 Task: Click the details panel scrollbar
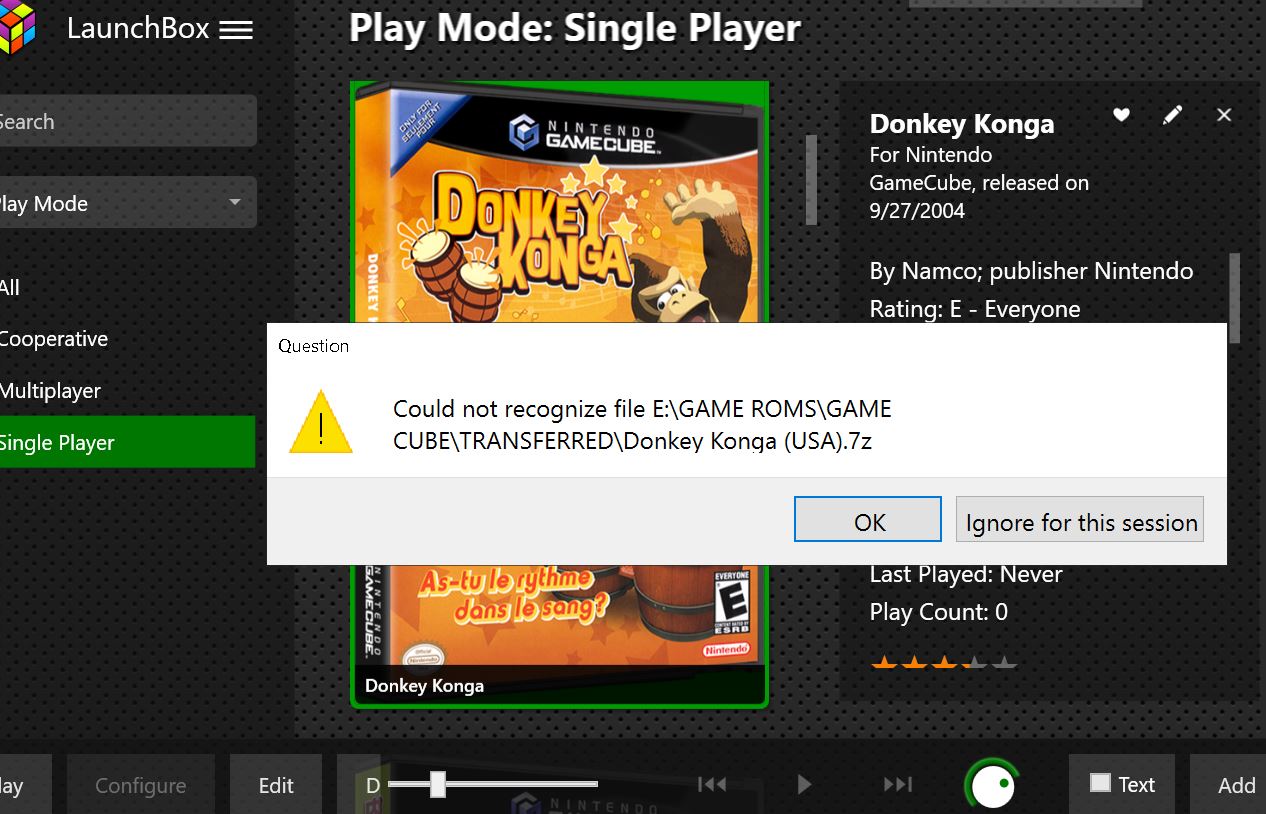tap(1234, 297)
